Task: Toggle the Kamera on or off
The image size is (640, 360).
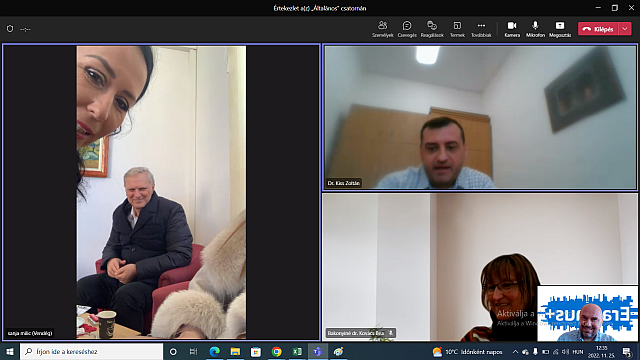Action: click(512, 29)
